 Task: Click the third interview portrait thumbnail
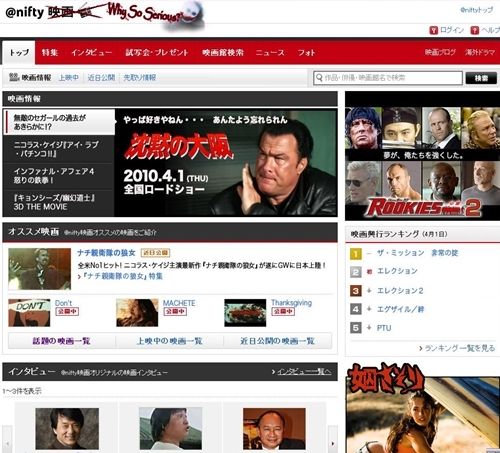pos(274,429)
